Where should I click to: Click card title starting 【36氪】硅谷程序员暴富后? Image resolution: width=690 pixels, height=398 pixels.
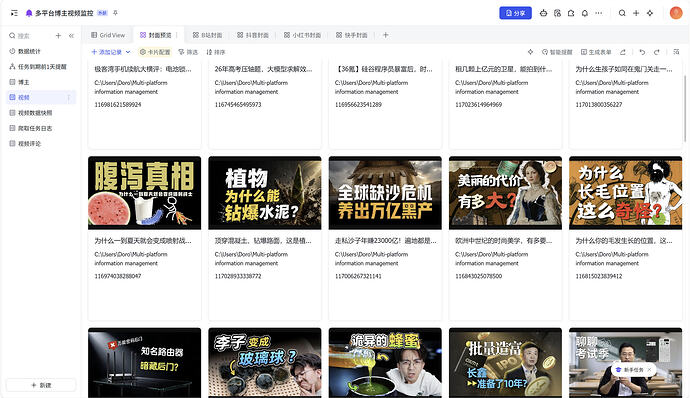click(384, 69)
